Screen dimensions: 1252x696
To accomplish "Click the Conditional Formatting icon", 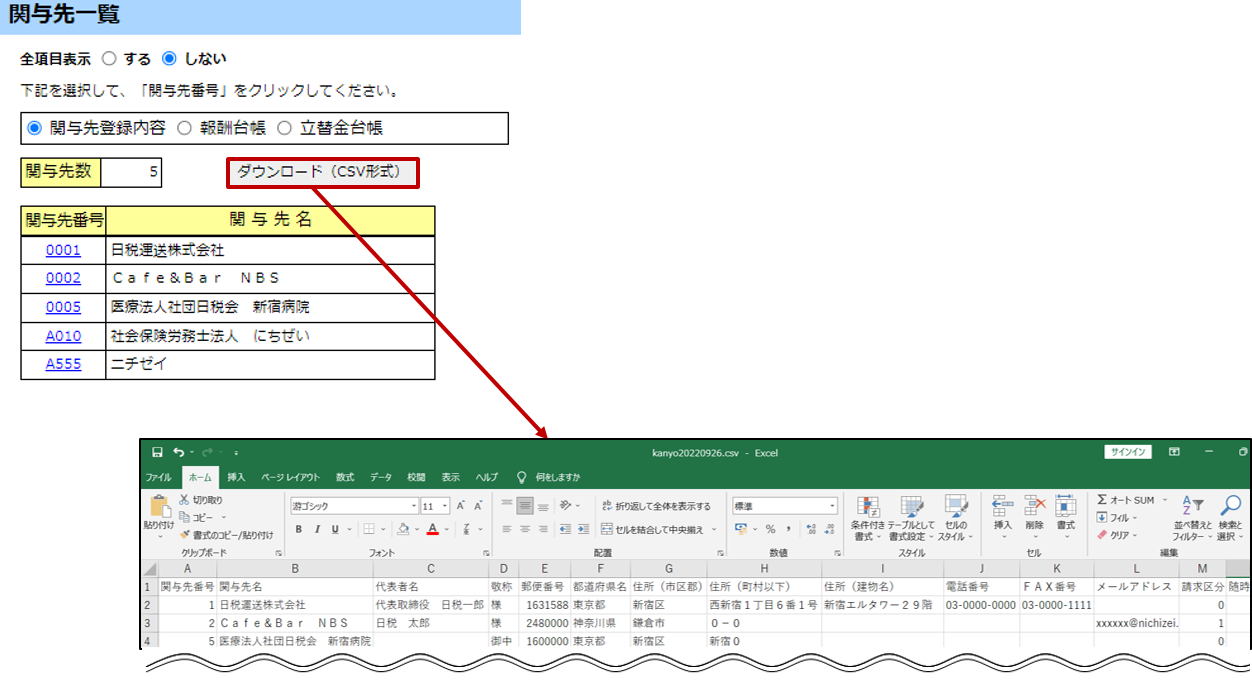I will (867, 509).
